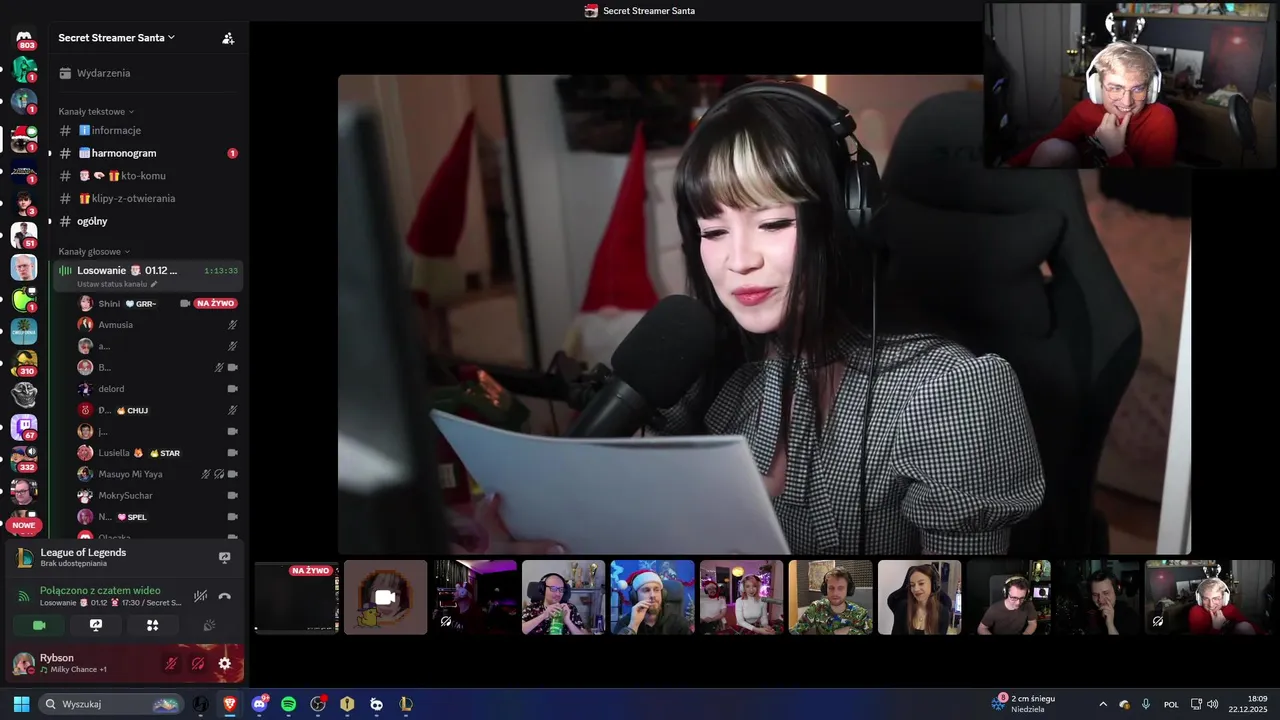The height and width of the screenshot is (720, 1280).
Task: Open user settings gear icon
Action: (x=224, y=663)
